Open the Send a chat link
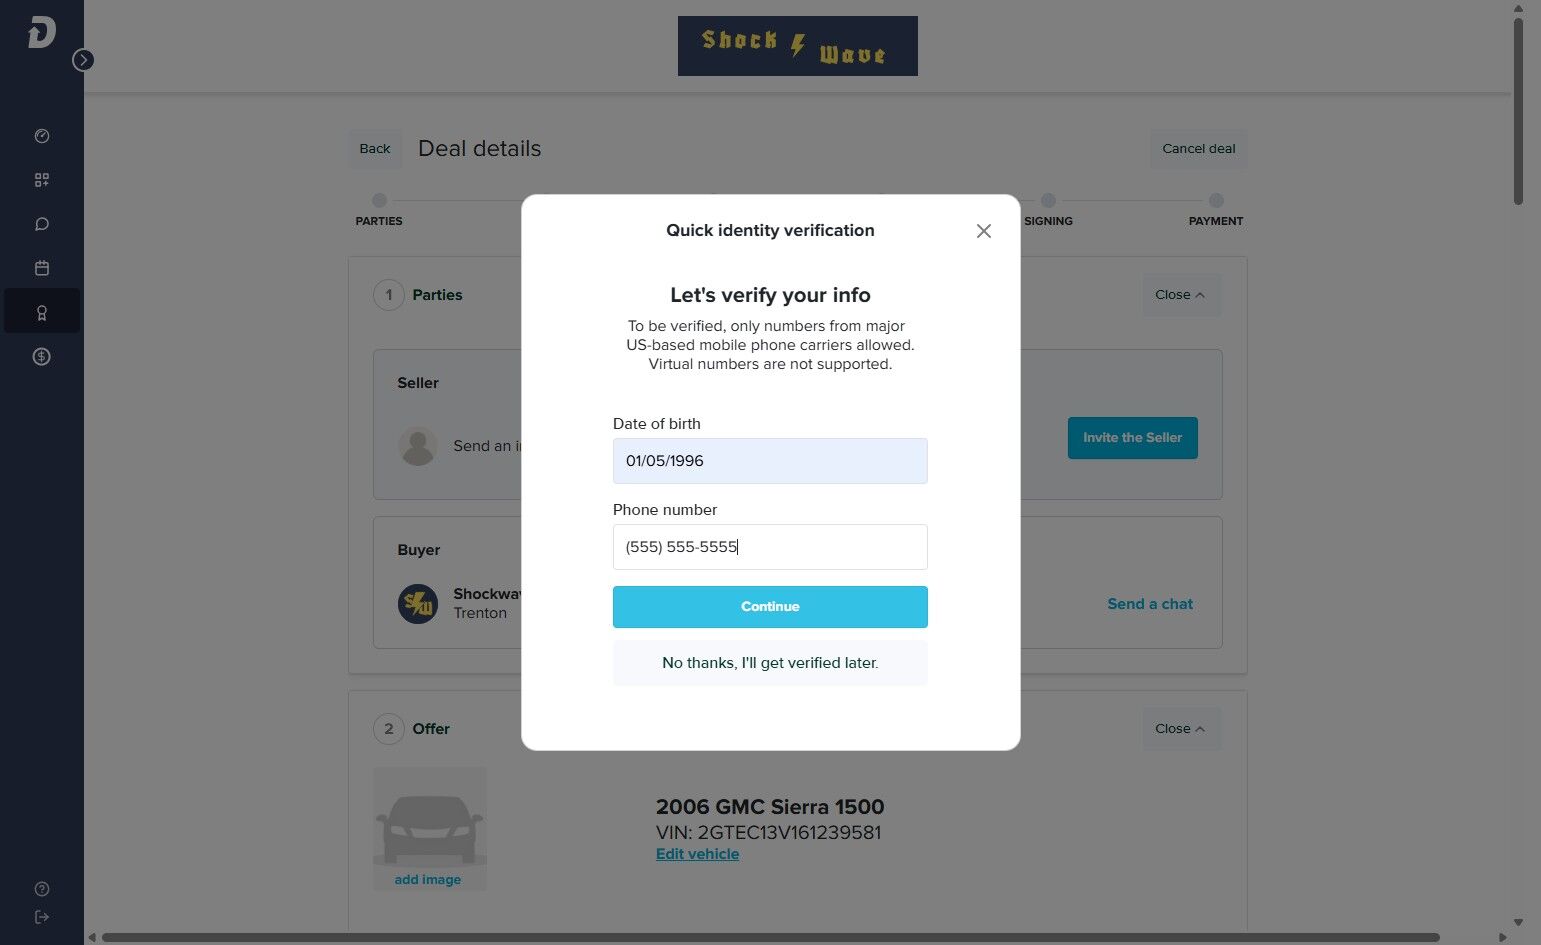Viewport: 1541px width, 945px height. 1150,604
